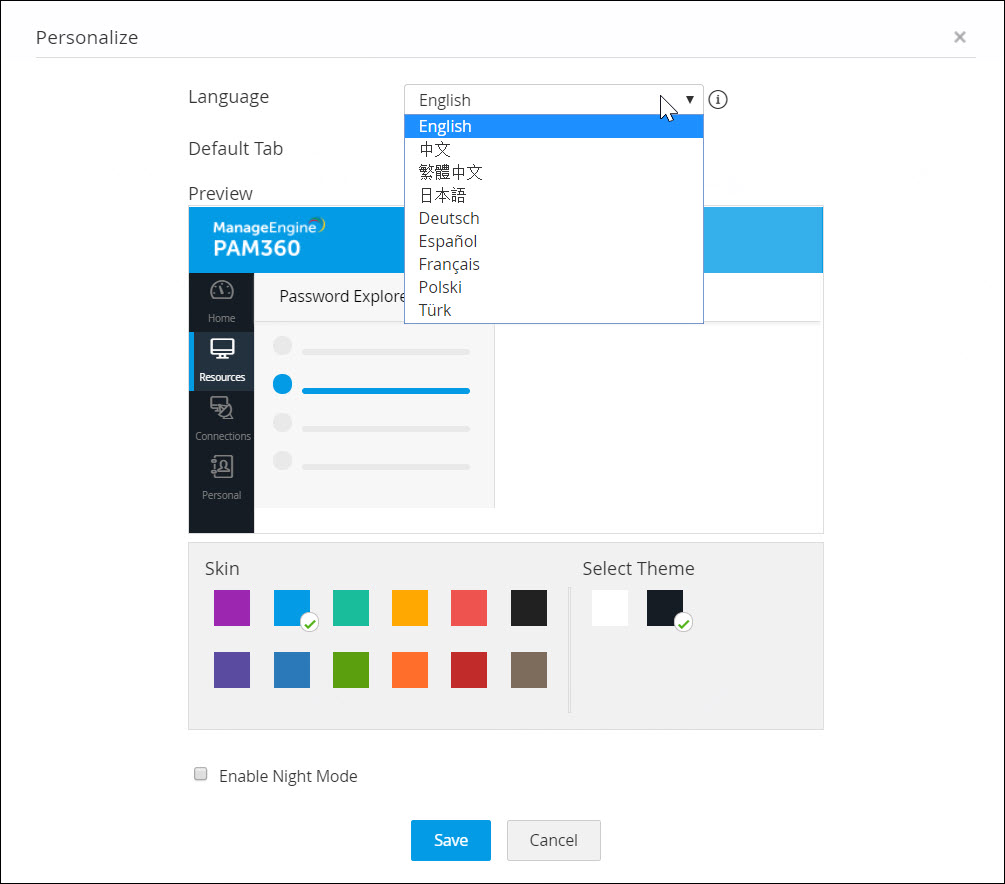Pick Français from the language list
The width and height of the screenshot is (1005, 884).
tap(554, 265)
